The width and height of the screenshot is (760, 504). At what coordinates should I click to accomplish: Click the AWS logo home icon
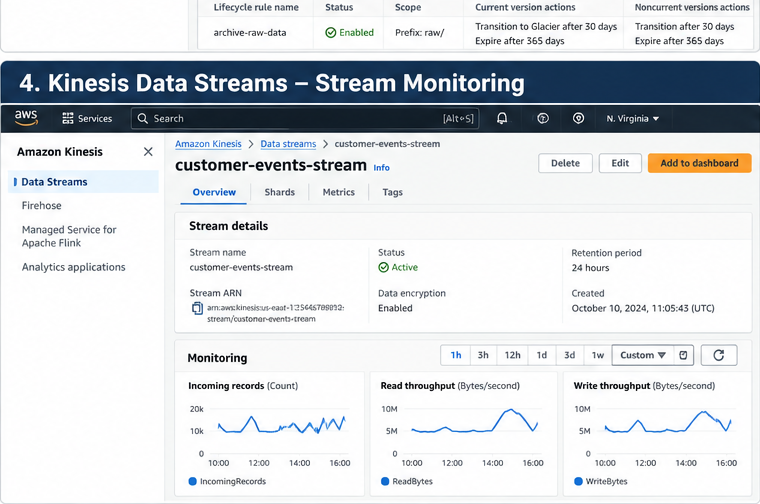click(26, 118)
